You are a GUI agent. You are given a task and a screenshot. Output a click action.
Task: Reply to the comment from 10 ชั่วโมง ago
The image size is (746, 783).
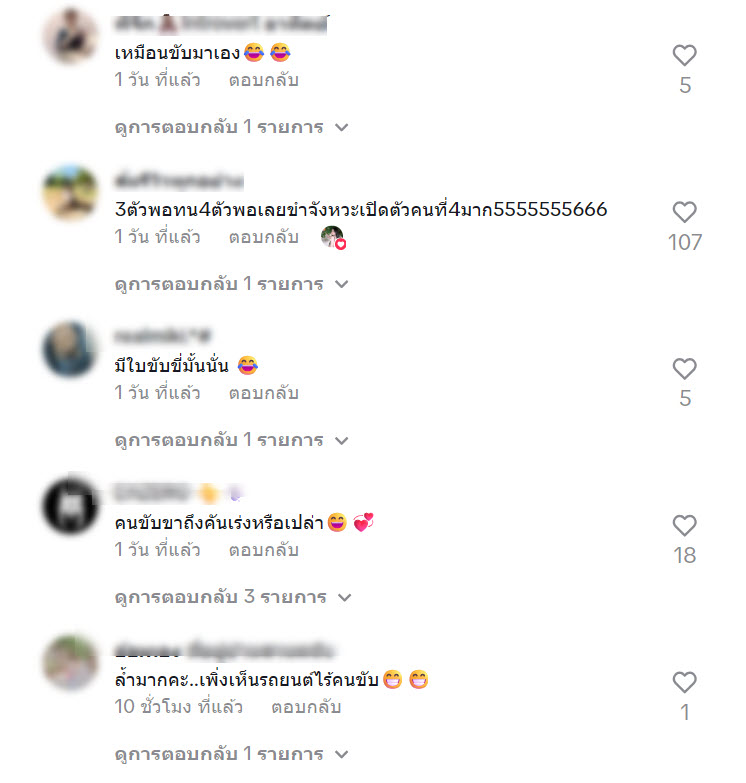[306, 707]
